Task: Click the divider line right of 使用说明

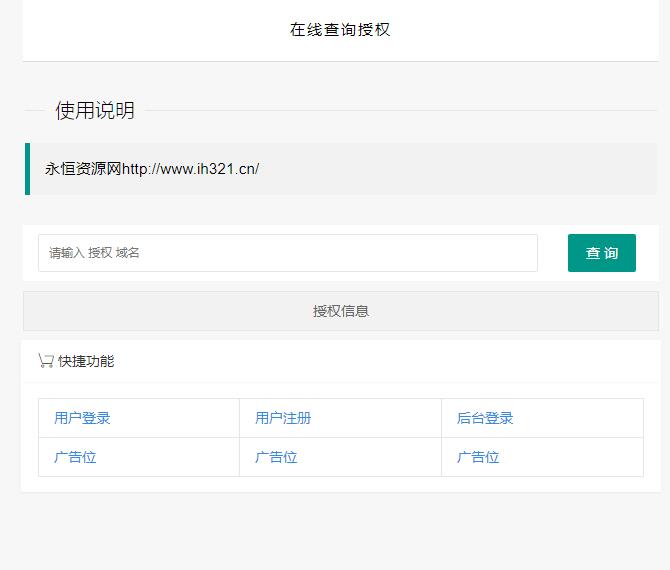Action: 400,111
